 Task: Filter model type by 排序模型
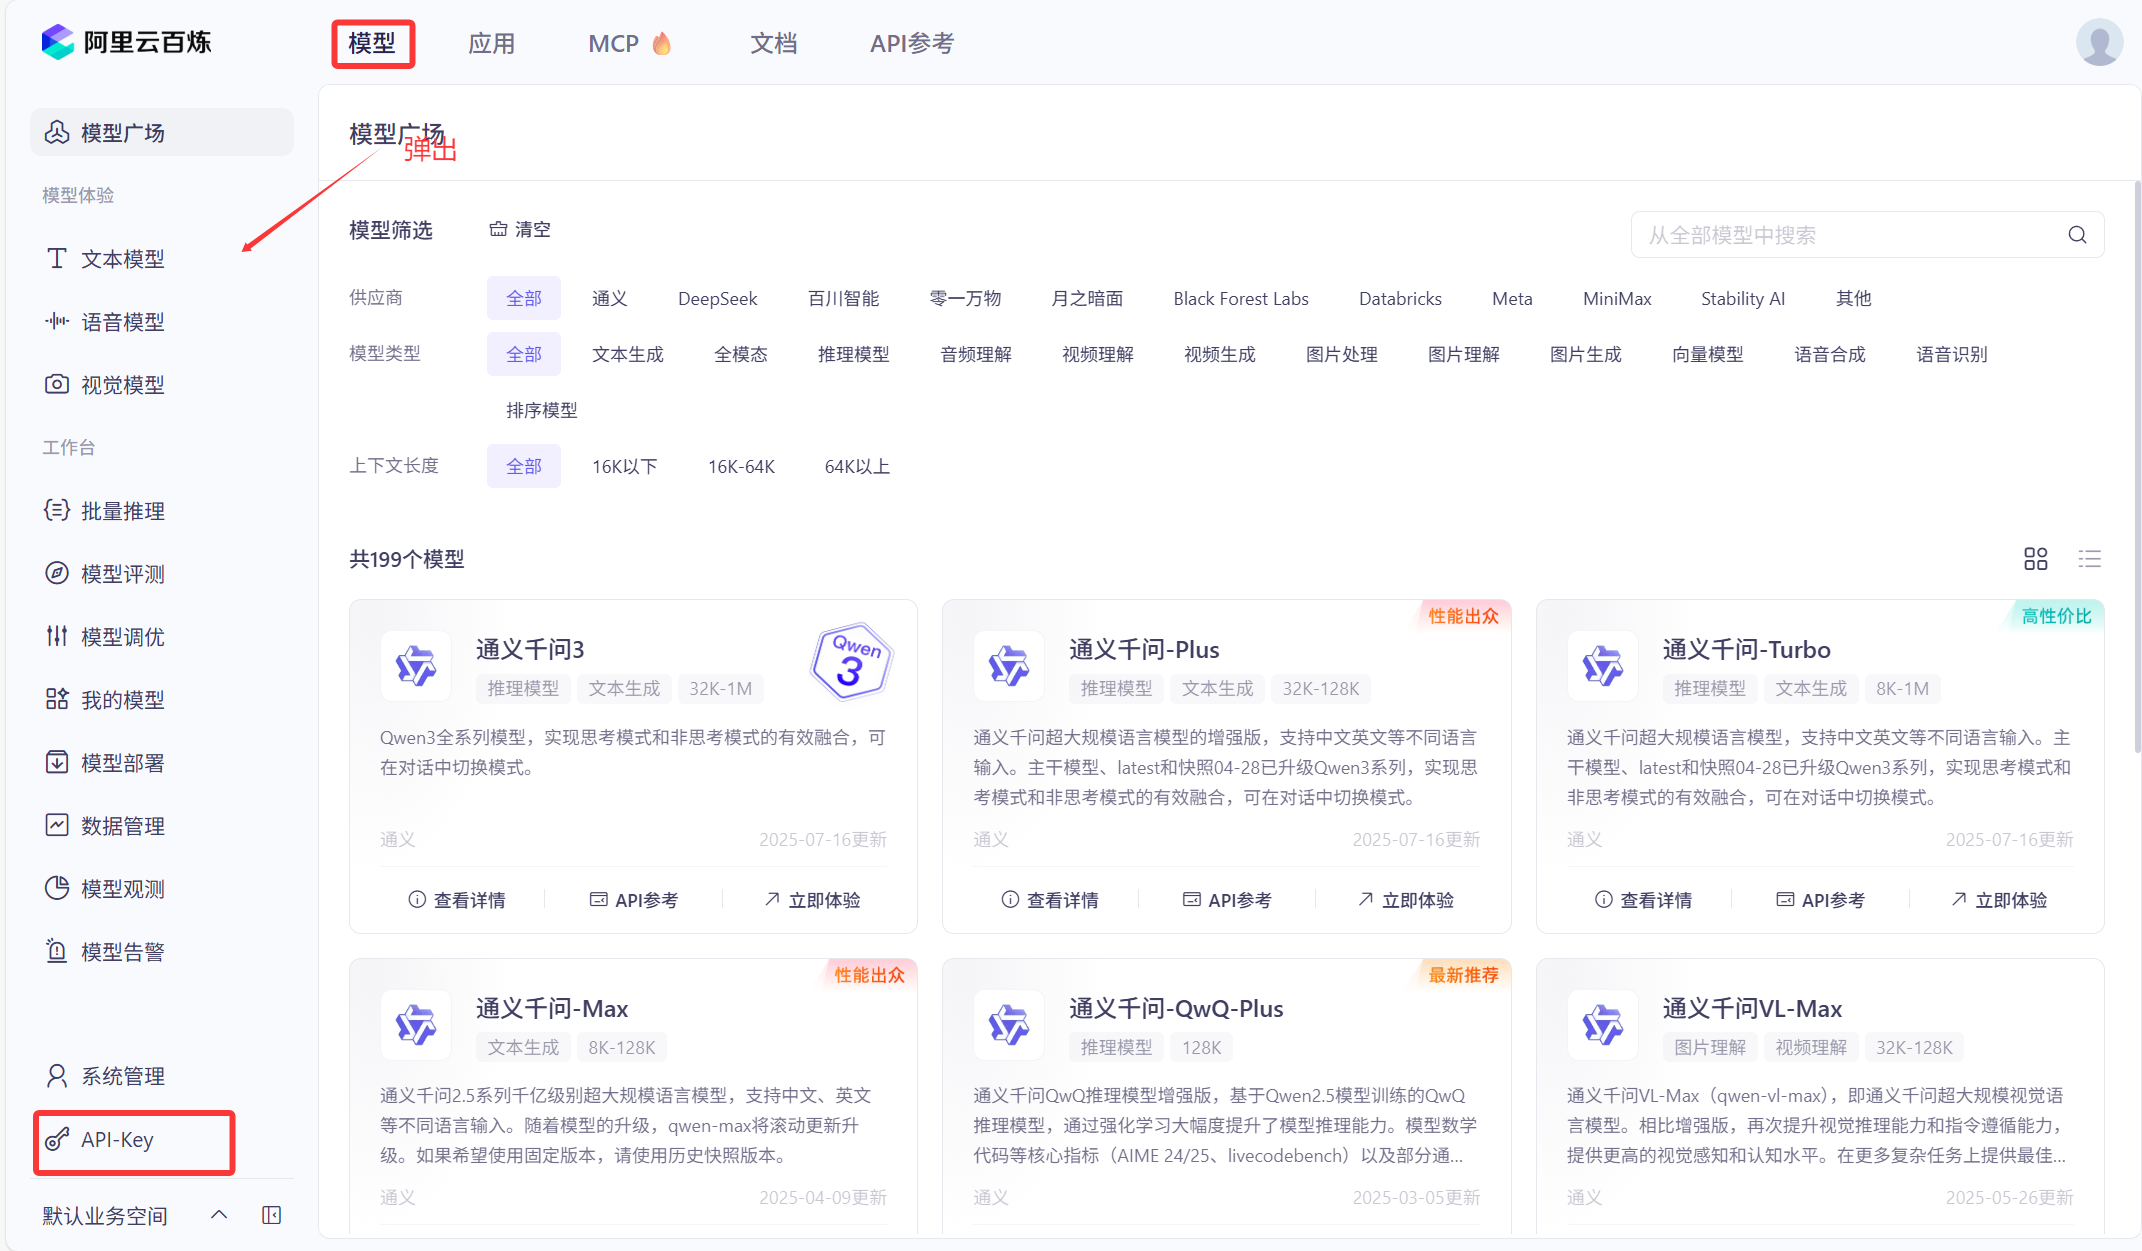541,410
